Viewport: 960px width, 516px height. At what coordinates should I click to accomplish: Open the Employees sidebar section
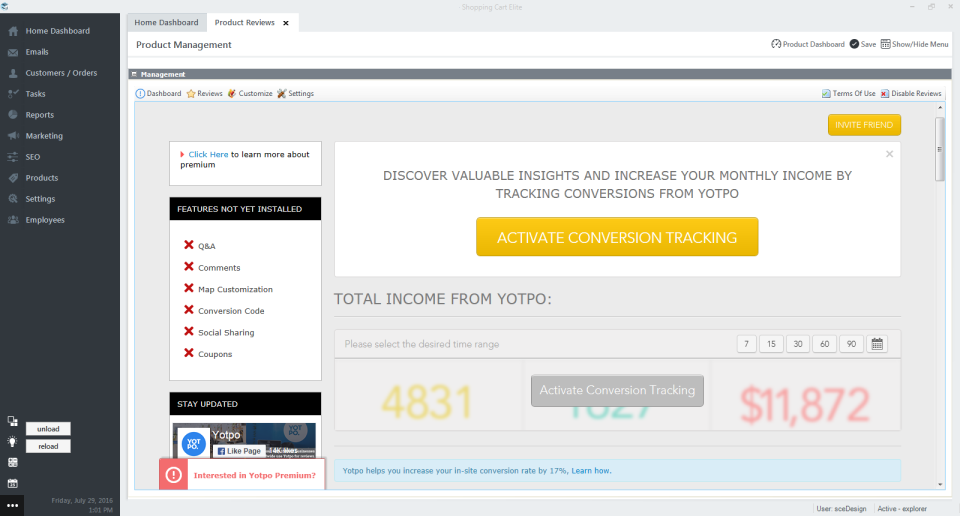[45, 220]
